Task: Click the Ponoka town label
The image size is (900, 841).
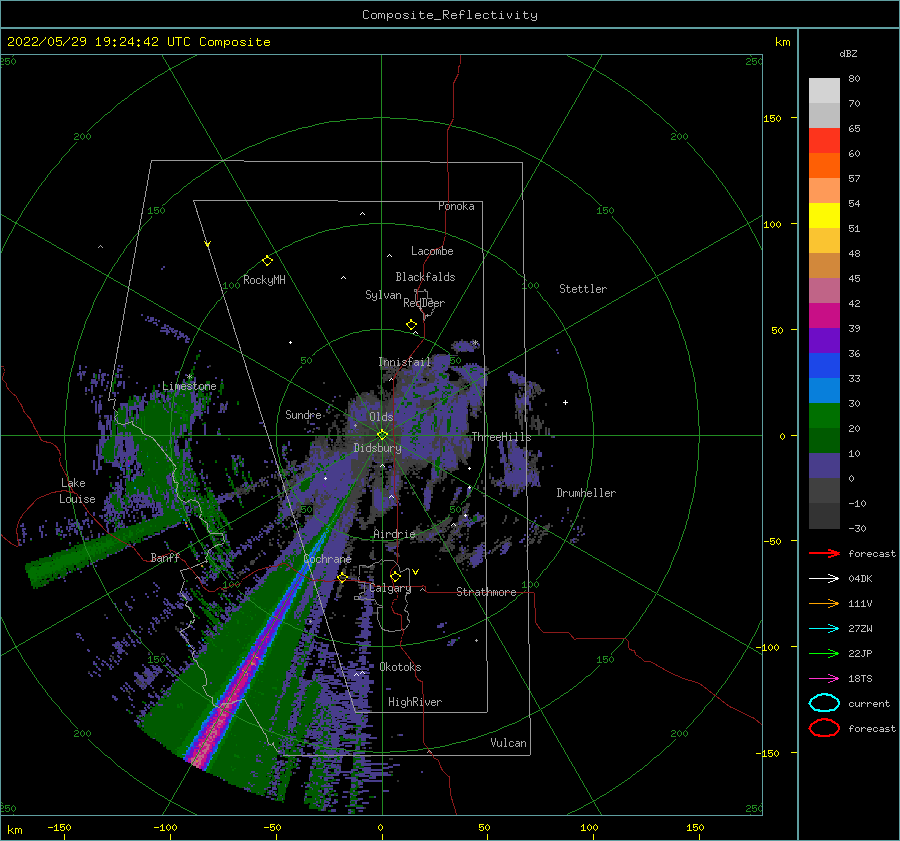Action: coord(456,206)
